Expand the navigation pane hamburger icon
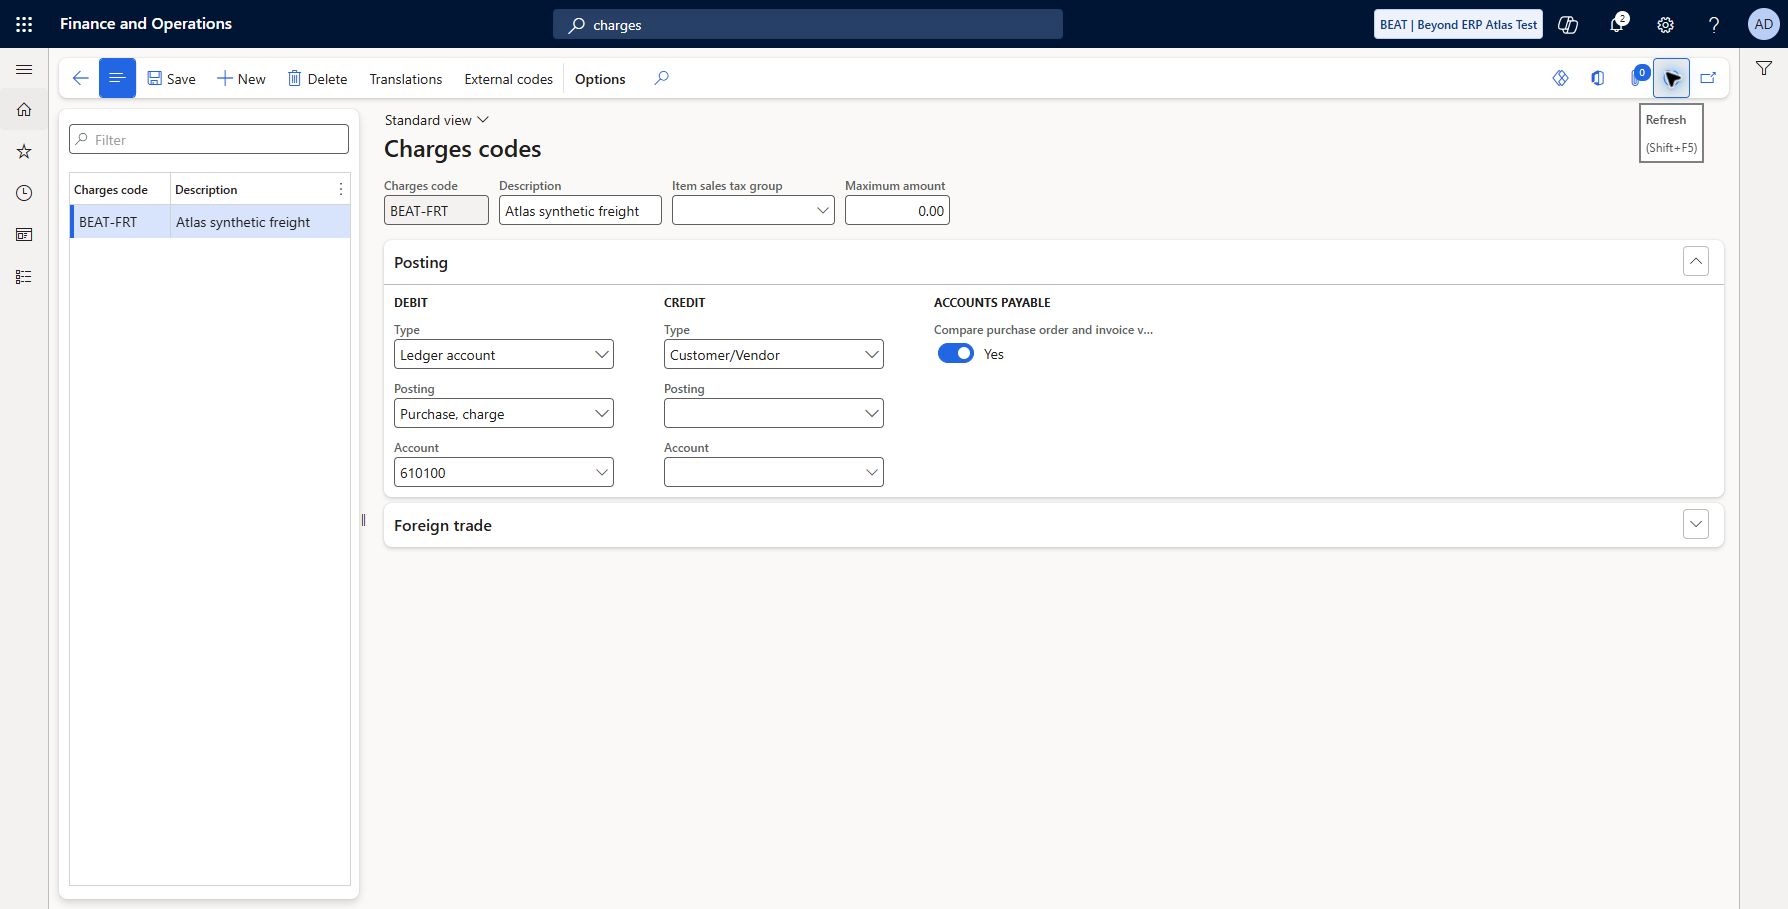This screenshot has height=909, width=1788. pyautogui.click(x=24, y=69)
